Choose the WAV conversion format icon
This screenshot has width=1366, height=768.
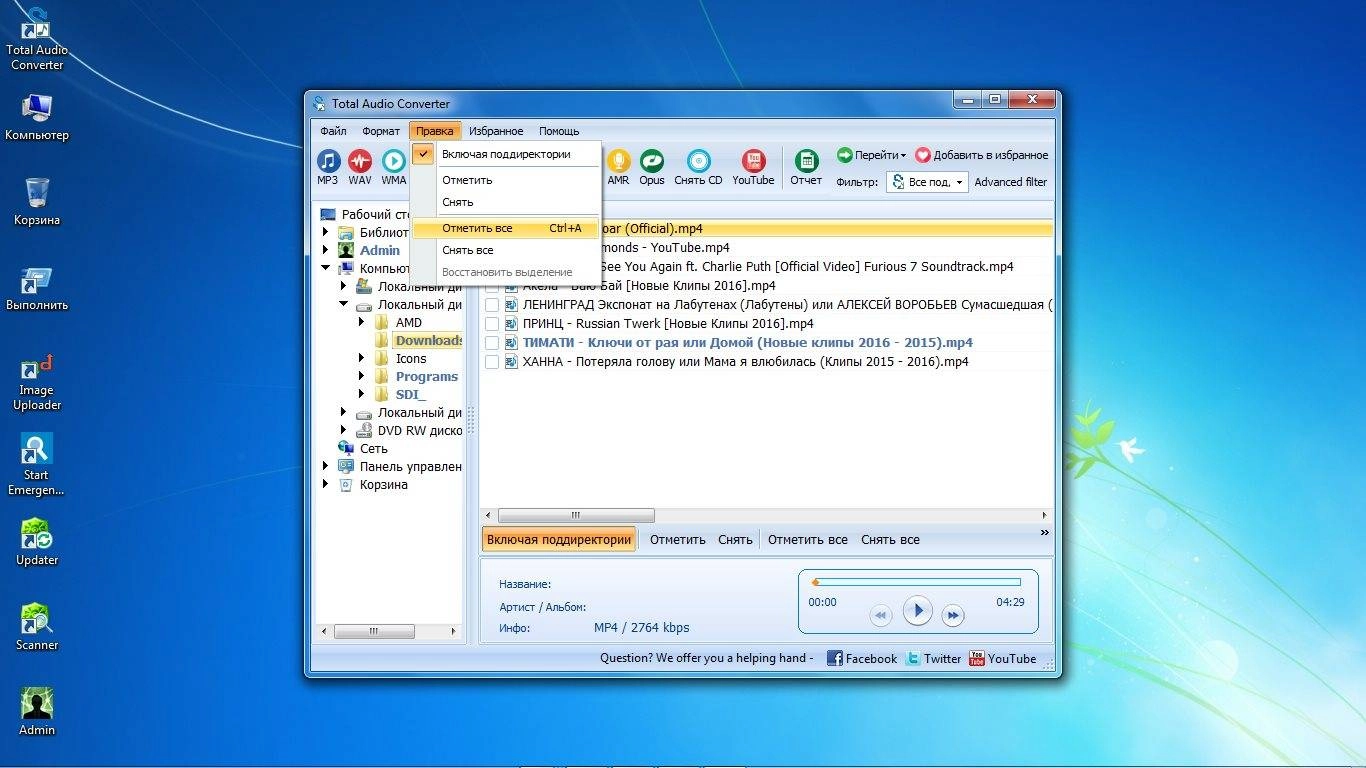click(360, 167)
